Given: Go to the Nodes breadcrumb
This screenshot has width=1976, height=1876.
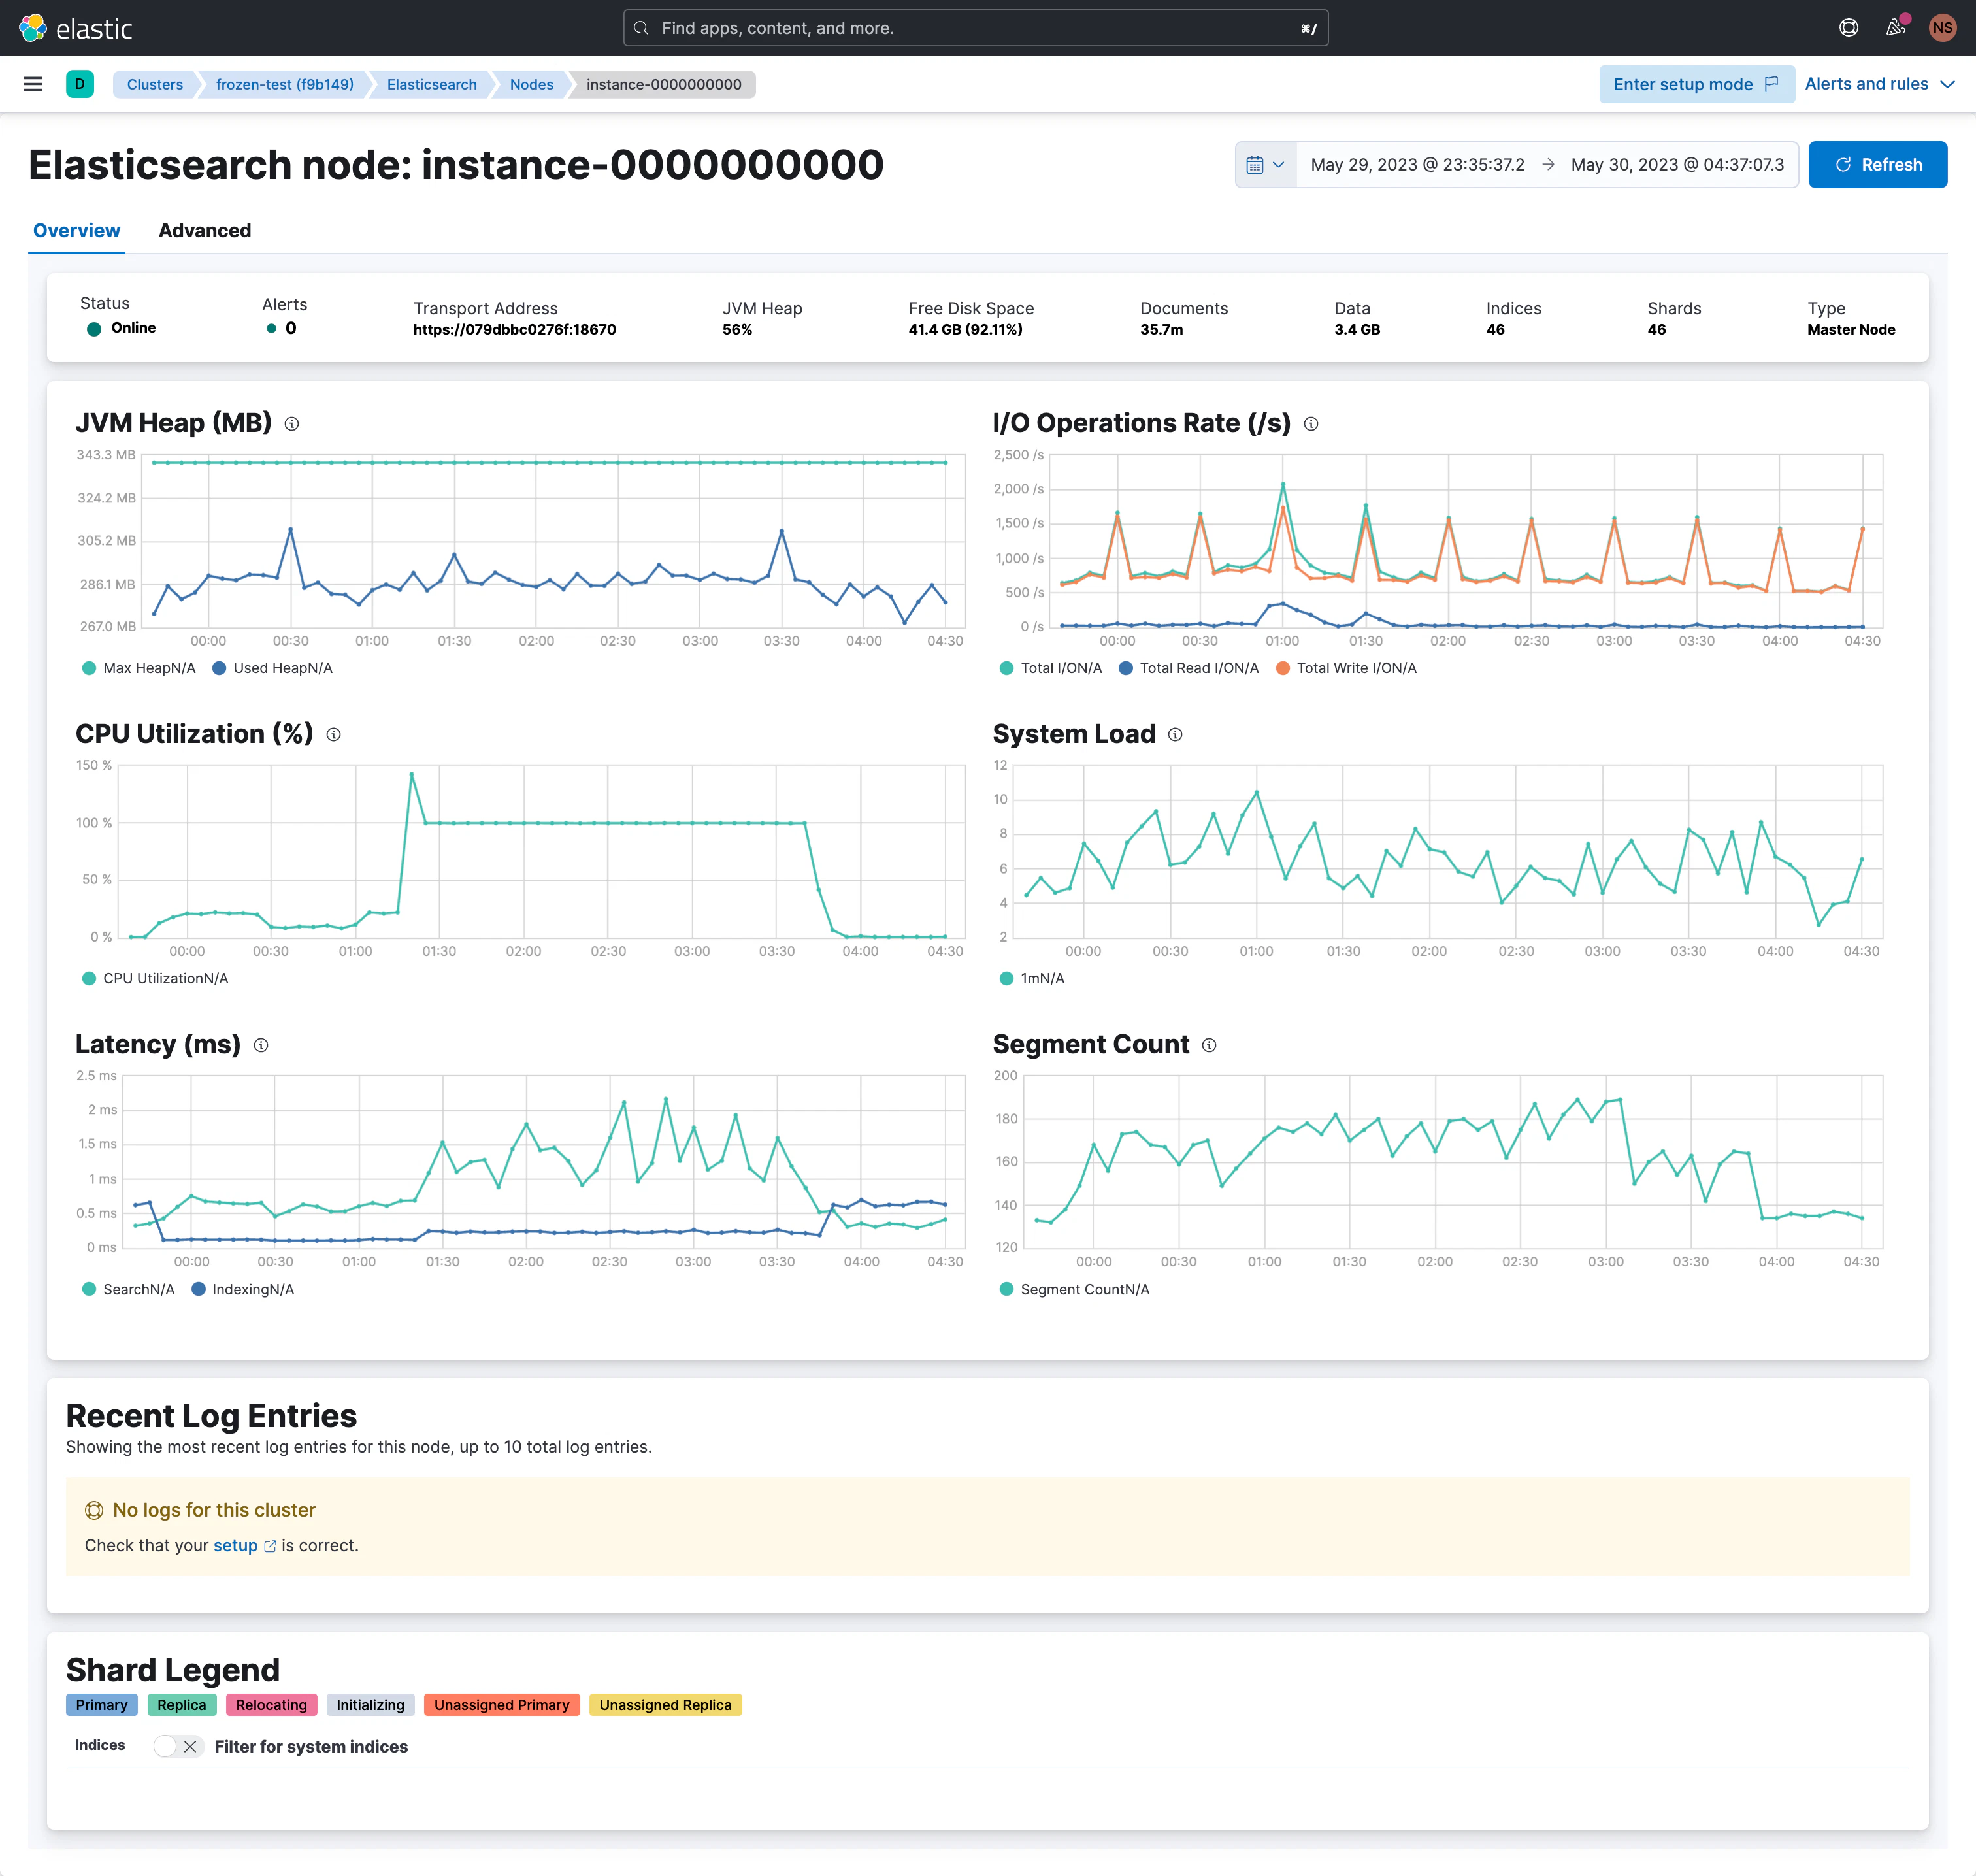Looking at the screenshot, I should click(x=531, y=84).
